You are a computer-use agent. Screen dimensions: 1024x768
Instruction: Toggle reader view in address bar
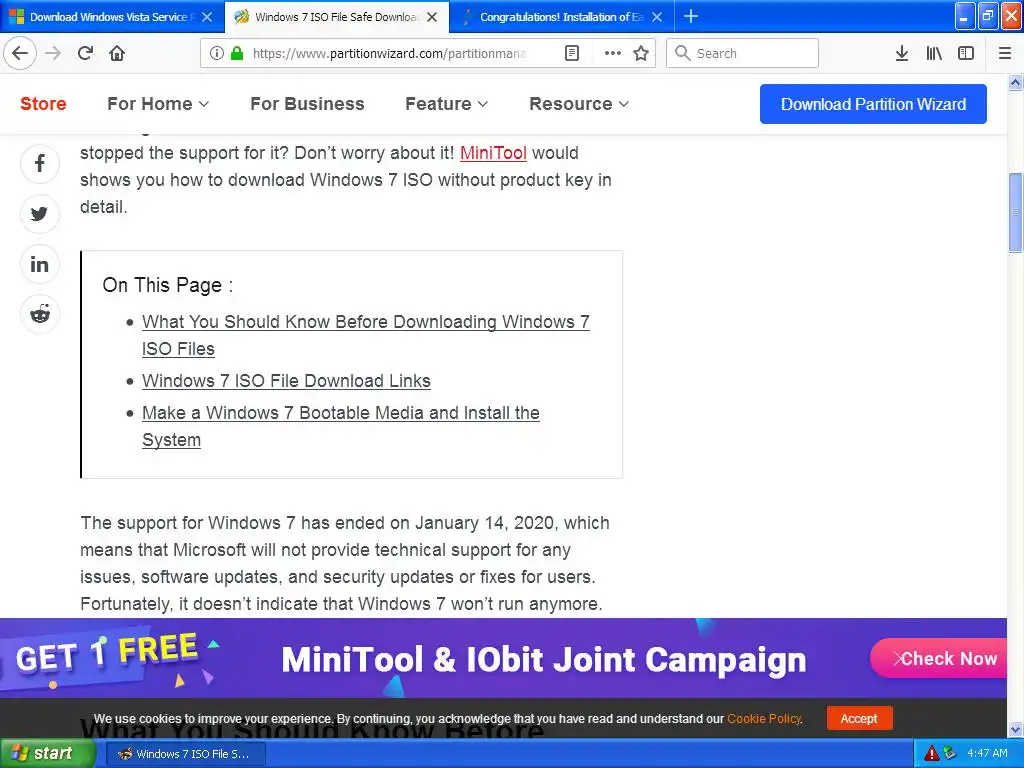coord(572,53)
